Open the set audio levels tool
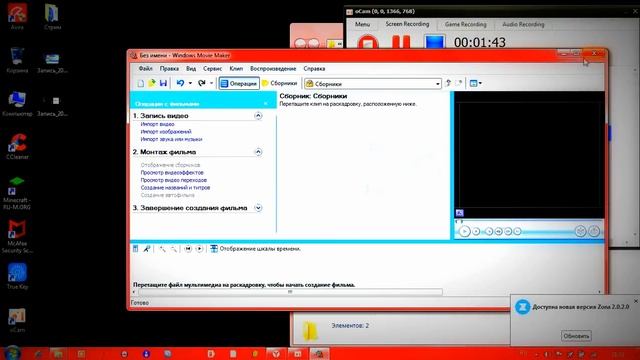Image resolution: width=640 pixels, height=360 pixels. 136,249
